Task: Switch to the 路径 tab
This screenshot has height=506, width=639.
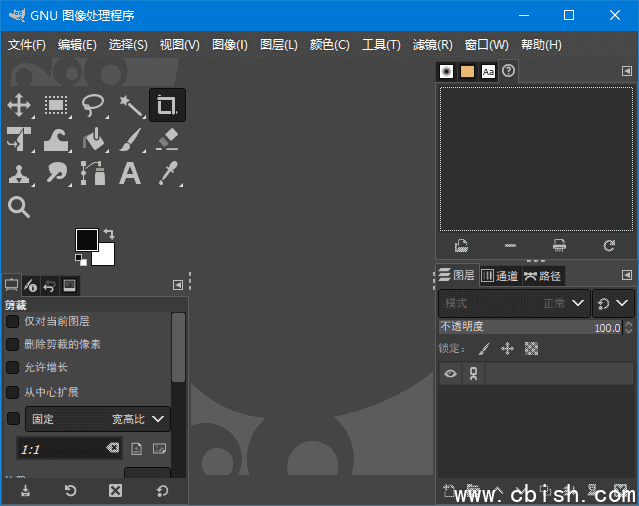Action: [543, 276]
